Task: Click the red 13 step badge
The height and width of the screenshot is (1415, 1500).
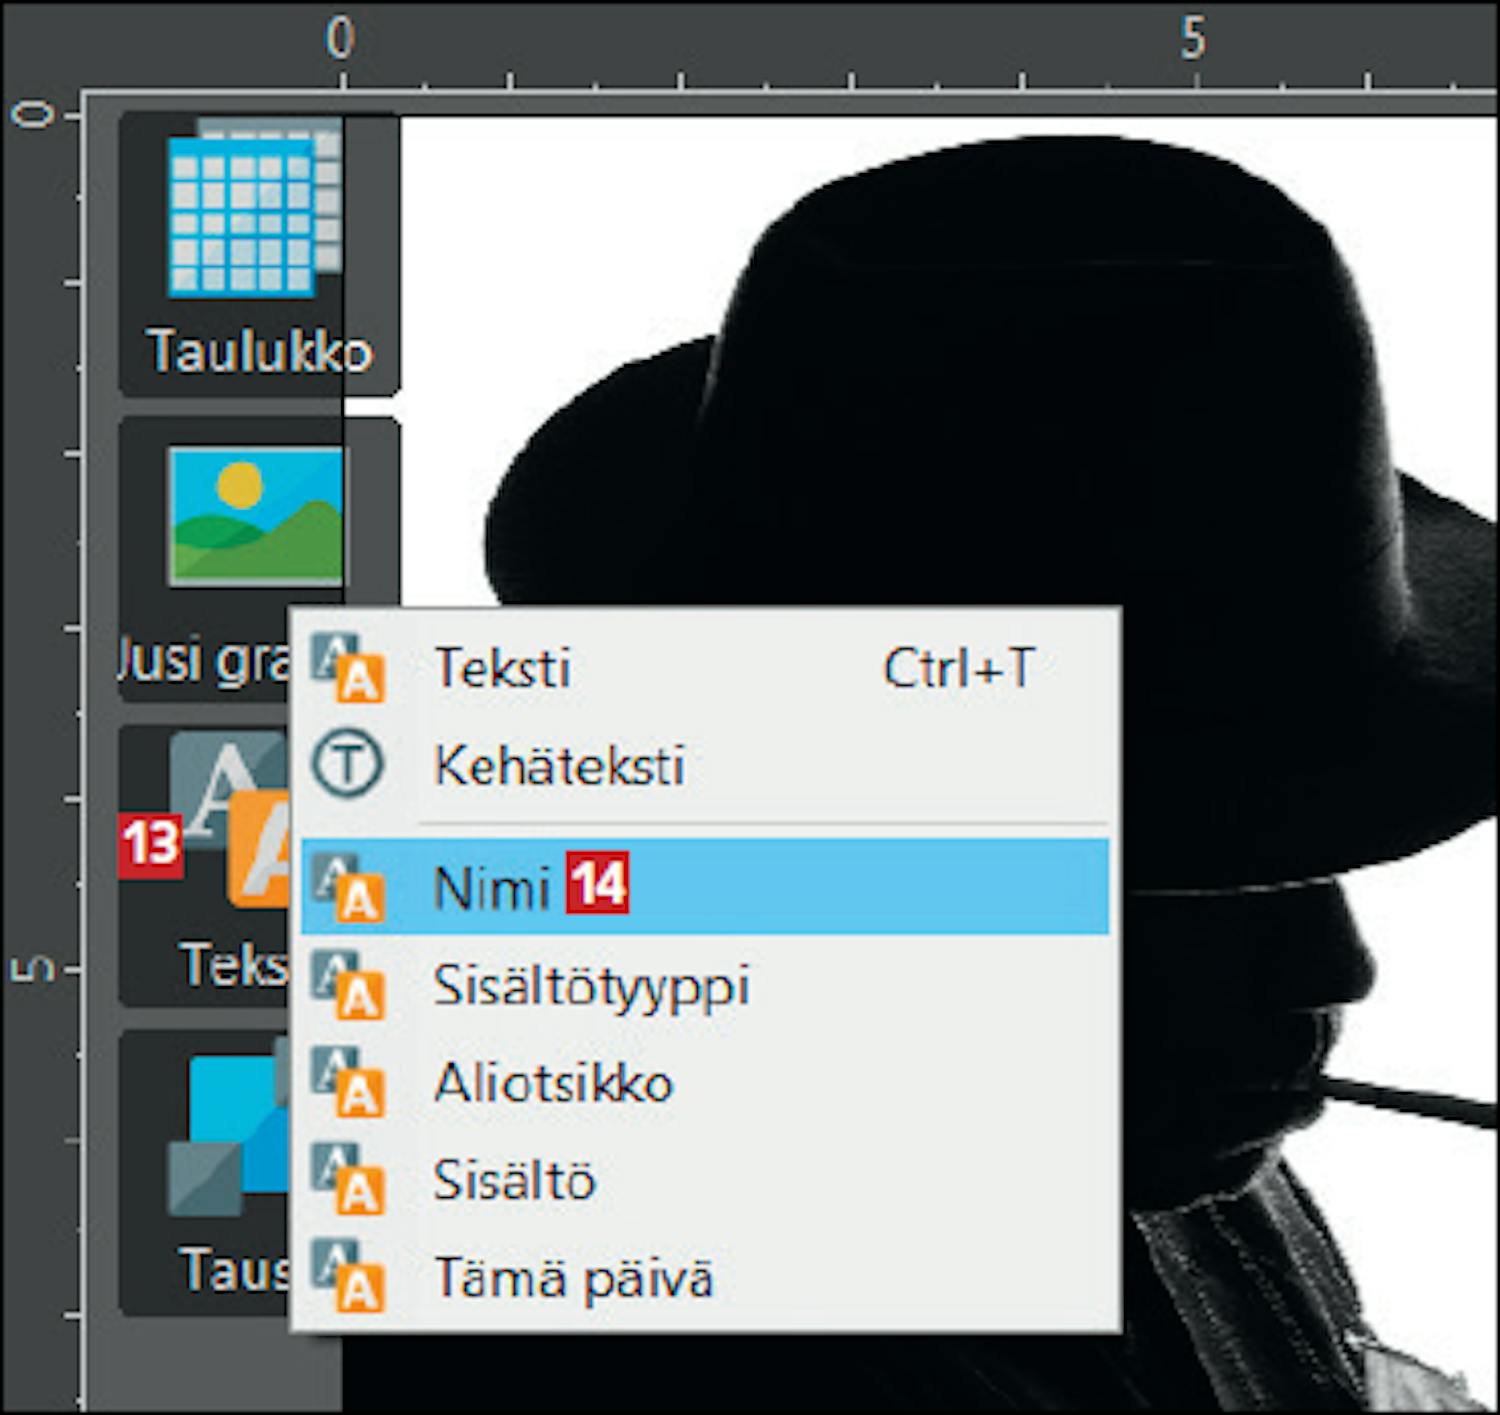Action: pos(150,845)
